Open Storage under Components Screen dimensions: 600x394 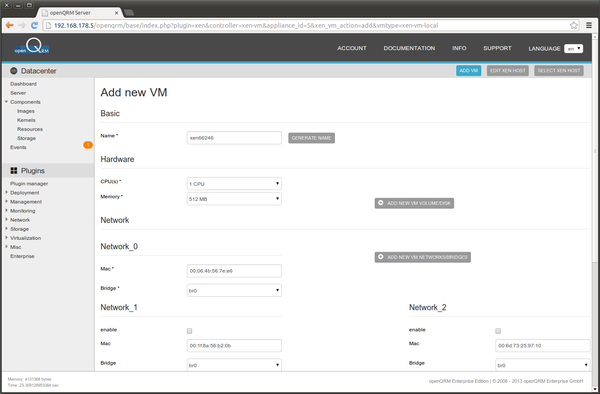26,138
